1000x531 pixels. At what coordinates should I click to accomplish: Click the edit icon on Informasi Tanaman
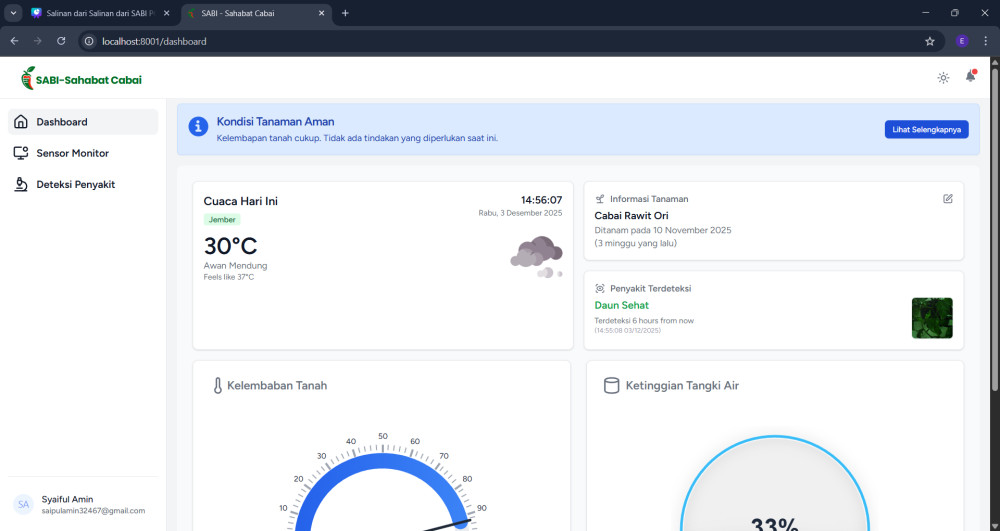coord(948,198)
